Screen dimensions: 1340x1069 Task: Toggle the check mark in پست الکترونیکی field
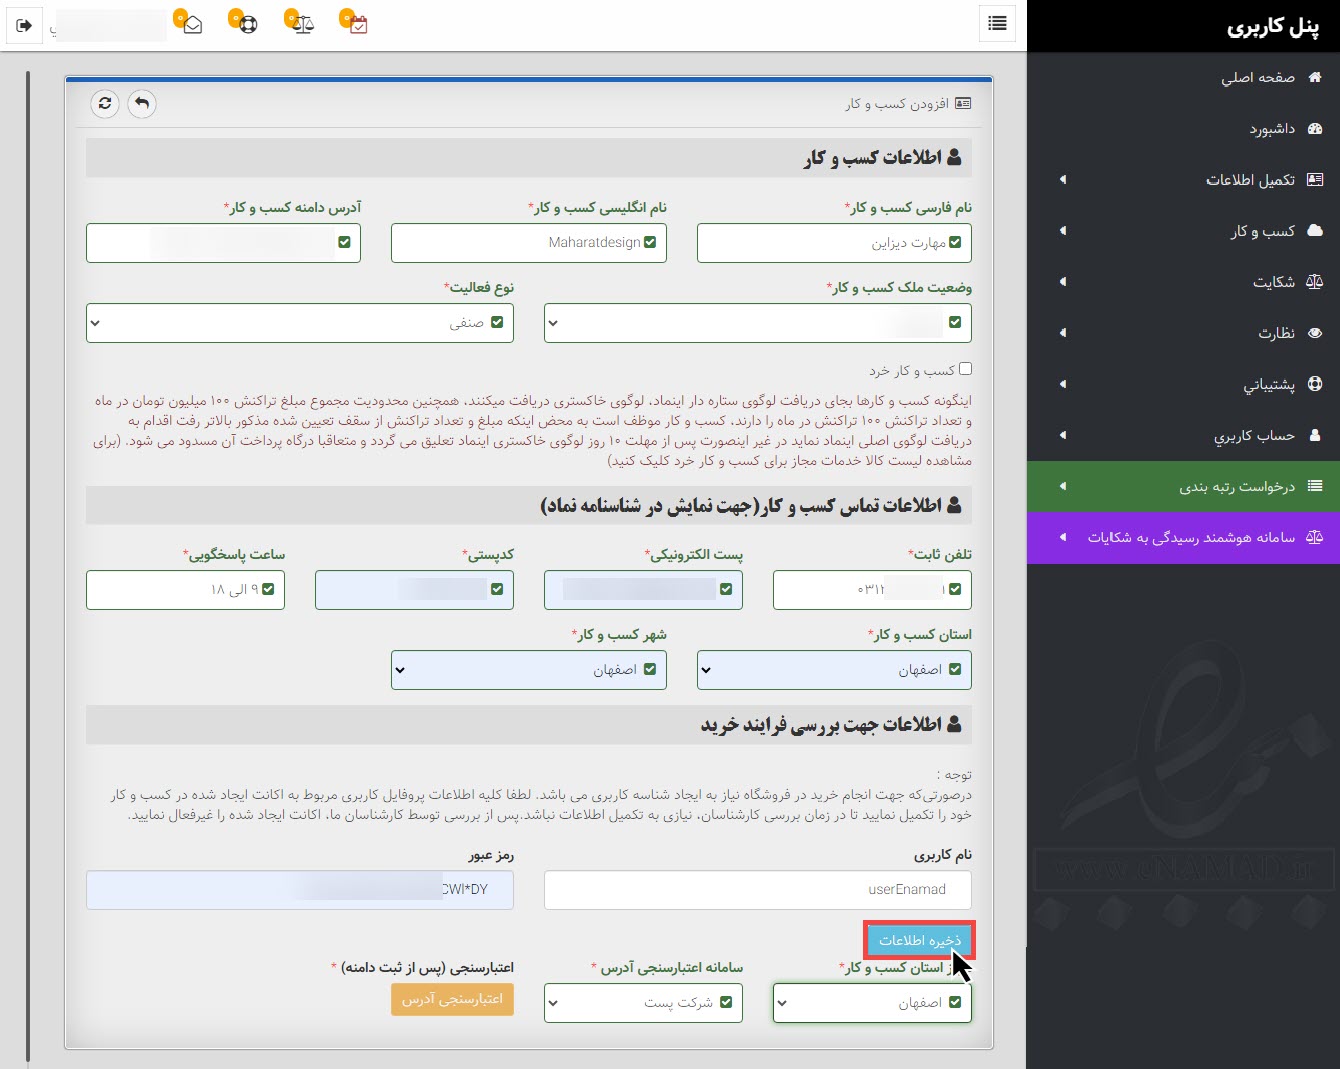pos(726,589)
